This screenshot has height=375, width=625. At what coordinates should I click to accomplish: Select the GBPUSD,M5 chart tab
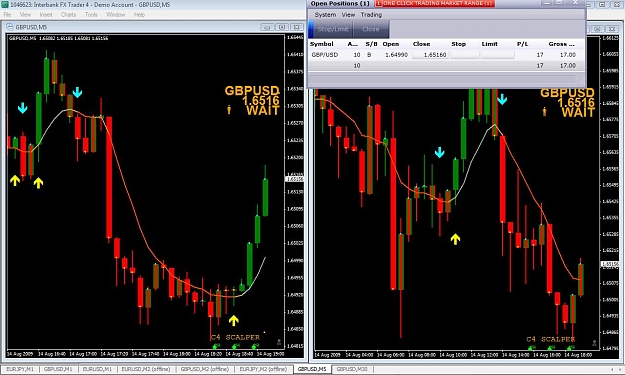pyautogui.click(x=312, y=369)
